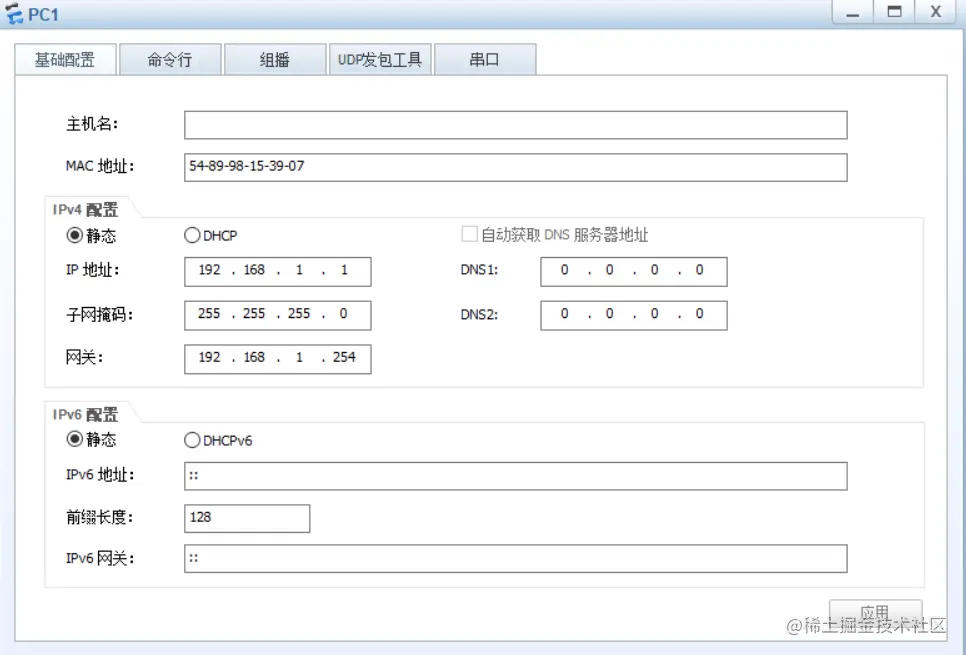Viewport: 966px width, 655px height.
Task: Click the IP 地址 field 192.168.1.1
Action: (x=278, y=272)
